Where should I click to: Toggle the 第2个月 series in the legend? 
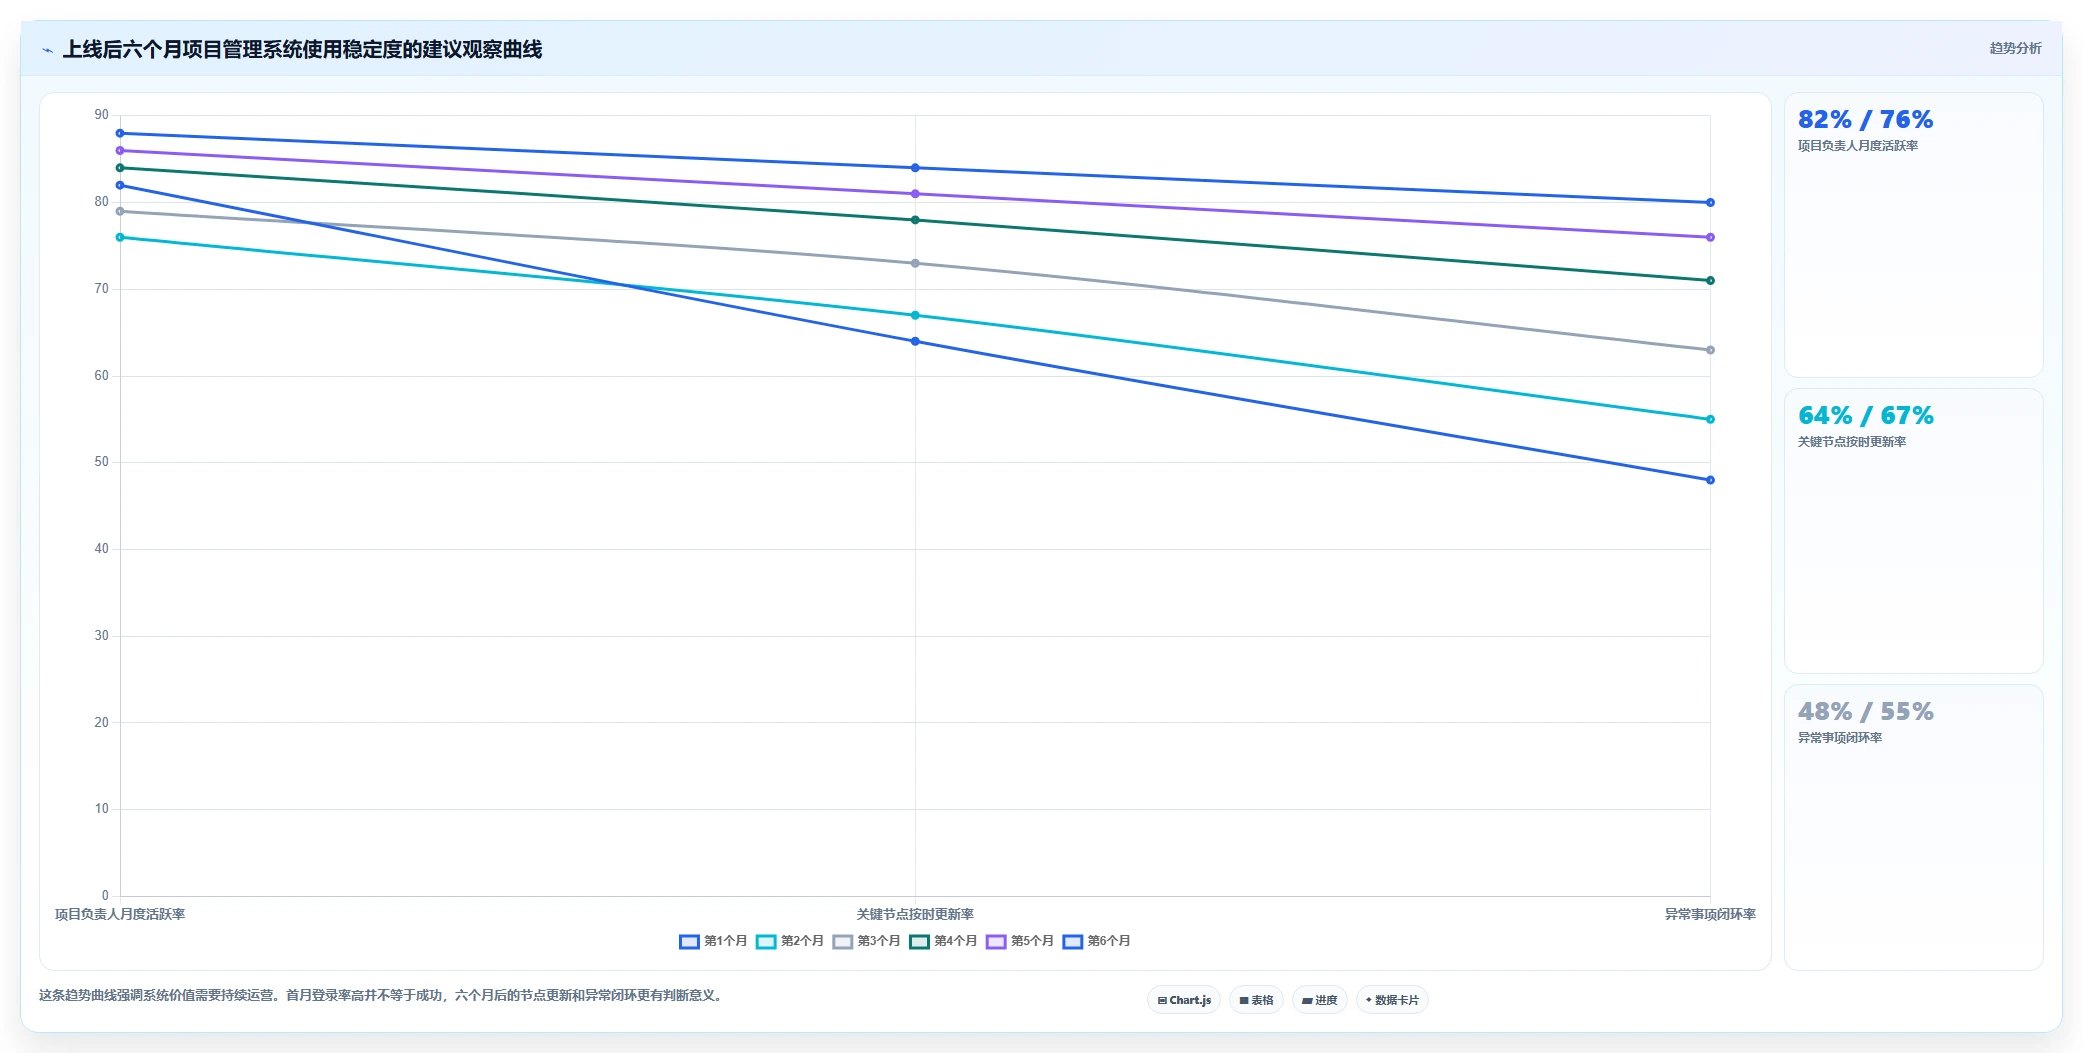790,941
